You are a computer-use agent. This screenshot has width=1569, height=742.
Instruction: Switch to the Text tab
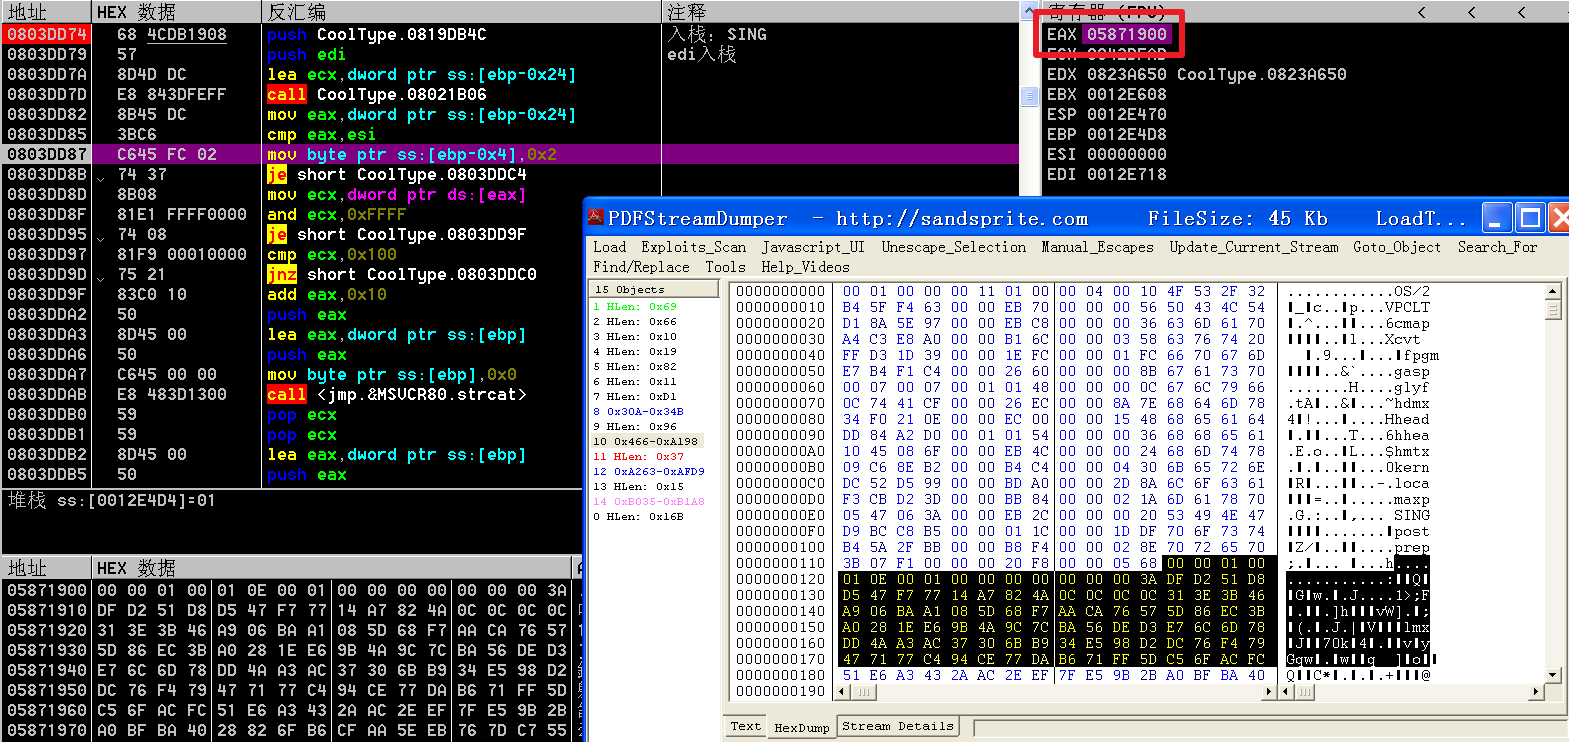[745, 727]
